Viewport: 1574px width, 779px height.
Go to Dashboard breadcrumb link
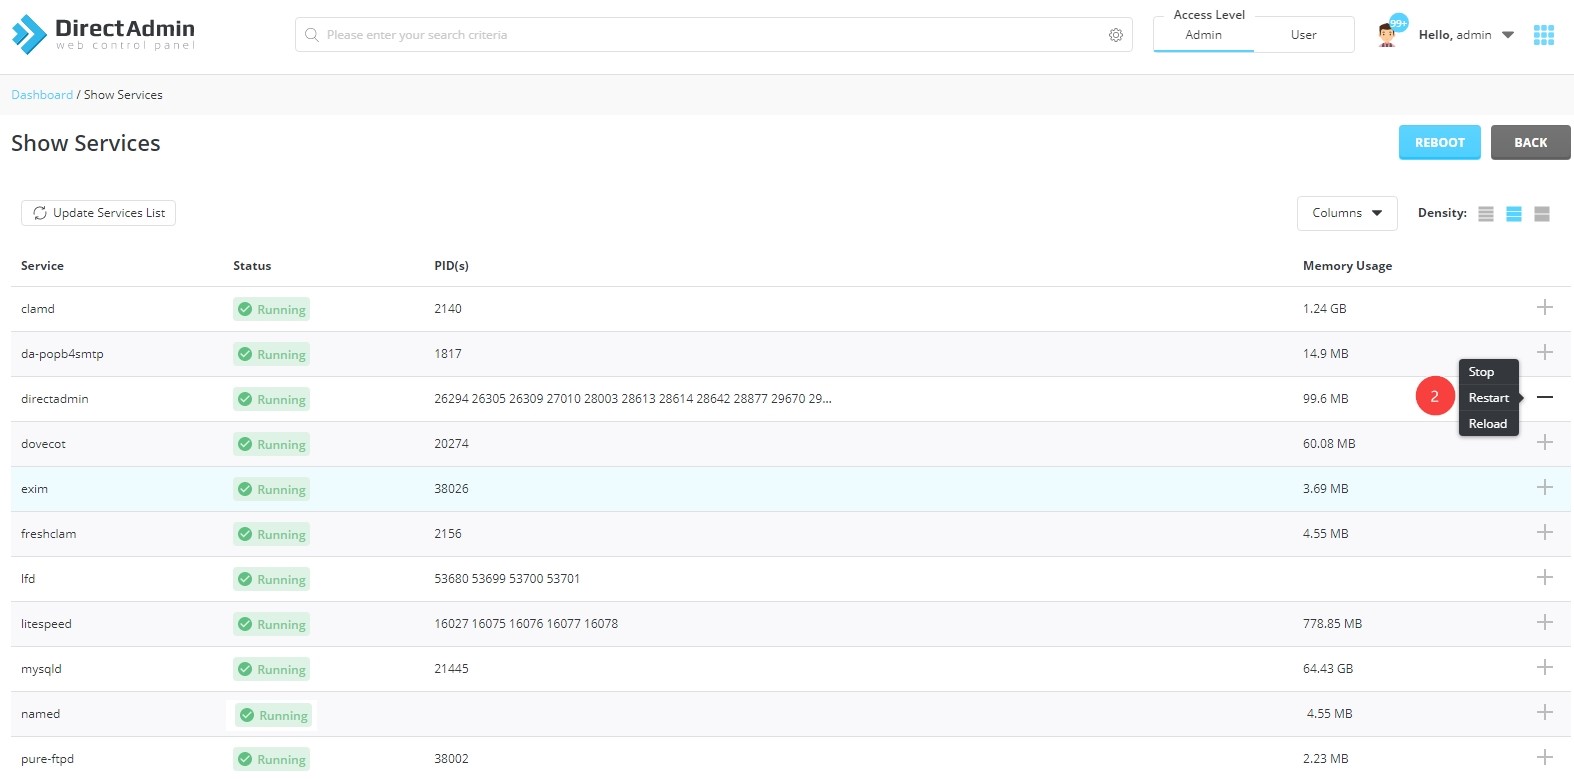coord(42,95)
